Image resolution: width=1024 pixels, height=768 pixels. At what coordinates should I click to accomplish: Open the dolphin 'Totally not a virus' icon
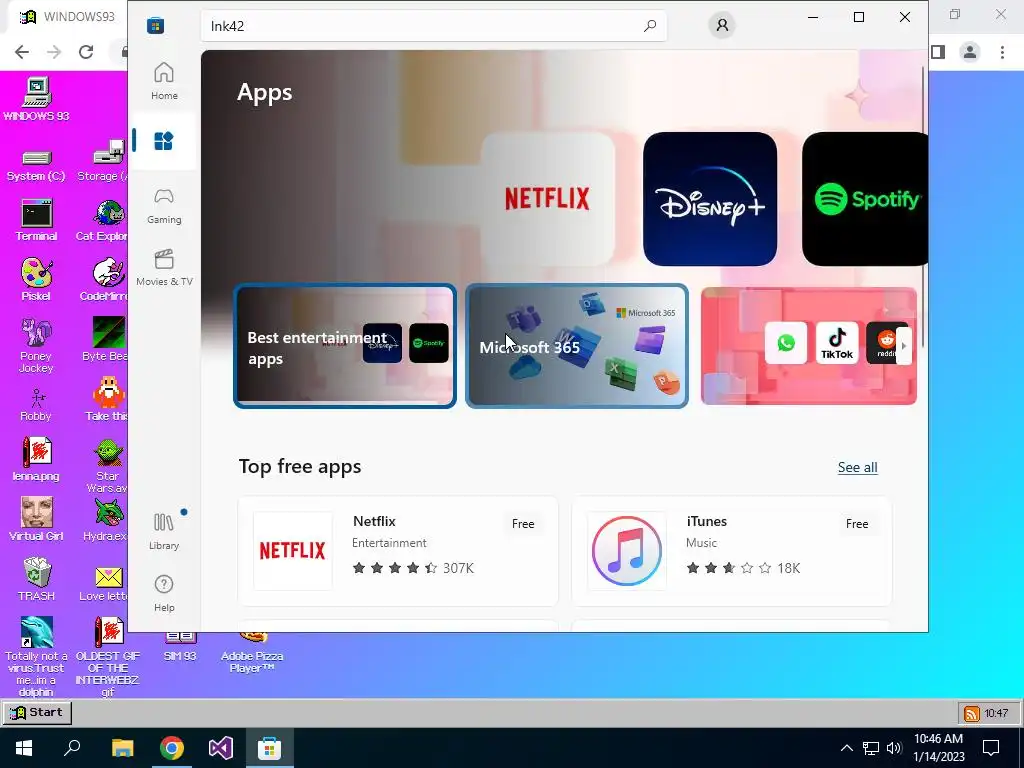pyautogui.click(x=37, y=656)
